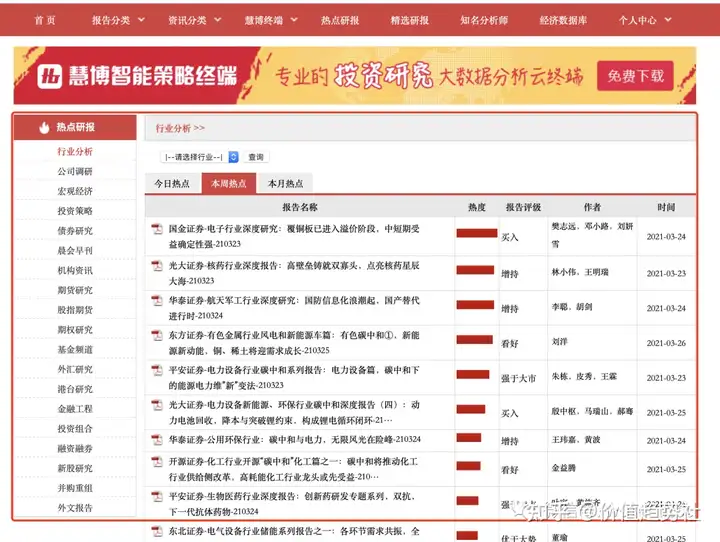Image resolution: width=720 pixels, height=542 pixels.
Task: Open 知名分析师 in top navigation
Action: pos(484,20)
